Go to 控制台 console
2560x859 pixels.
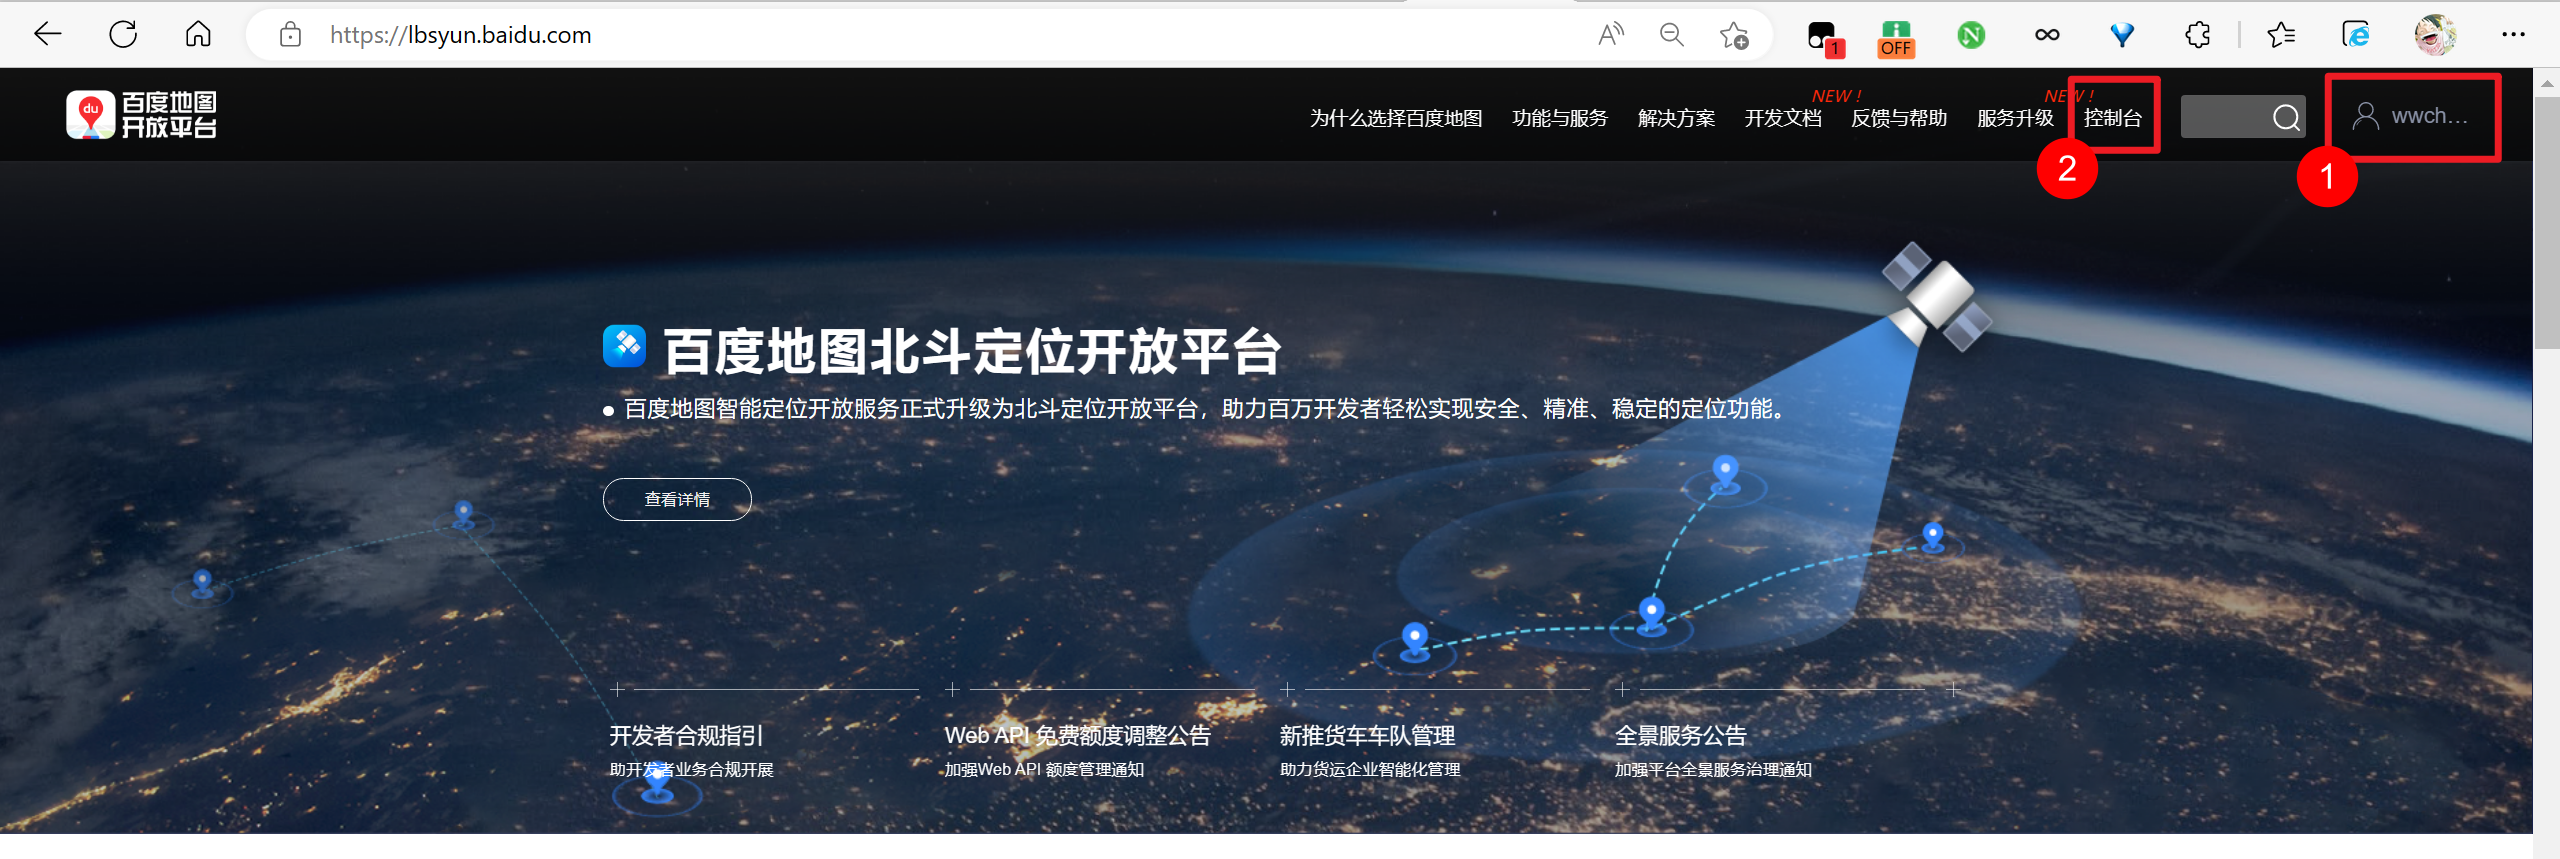(2113, 118)
